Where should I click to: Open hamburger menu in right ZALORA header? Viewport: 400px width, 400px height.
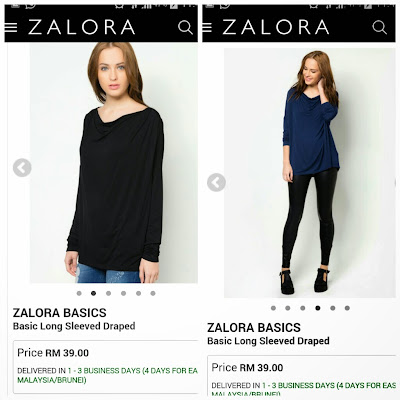tap(207, 27)
